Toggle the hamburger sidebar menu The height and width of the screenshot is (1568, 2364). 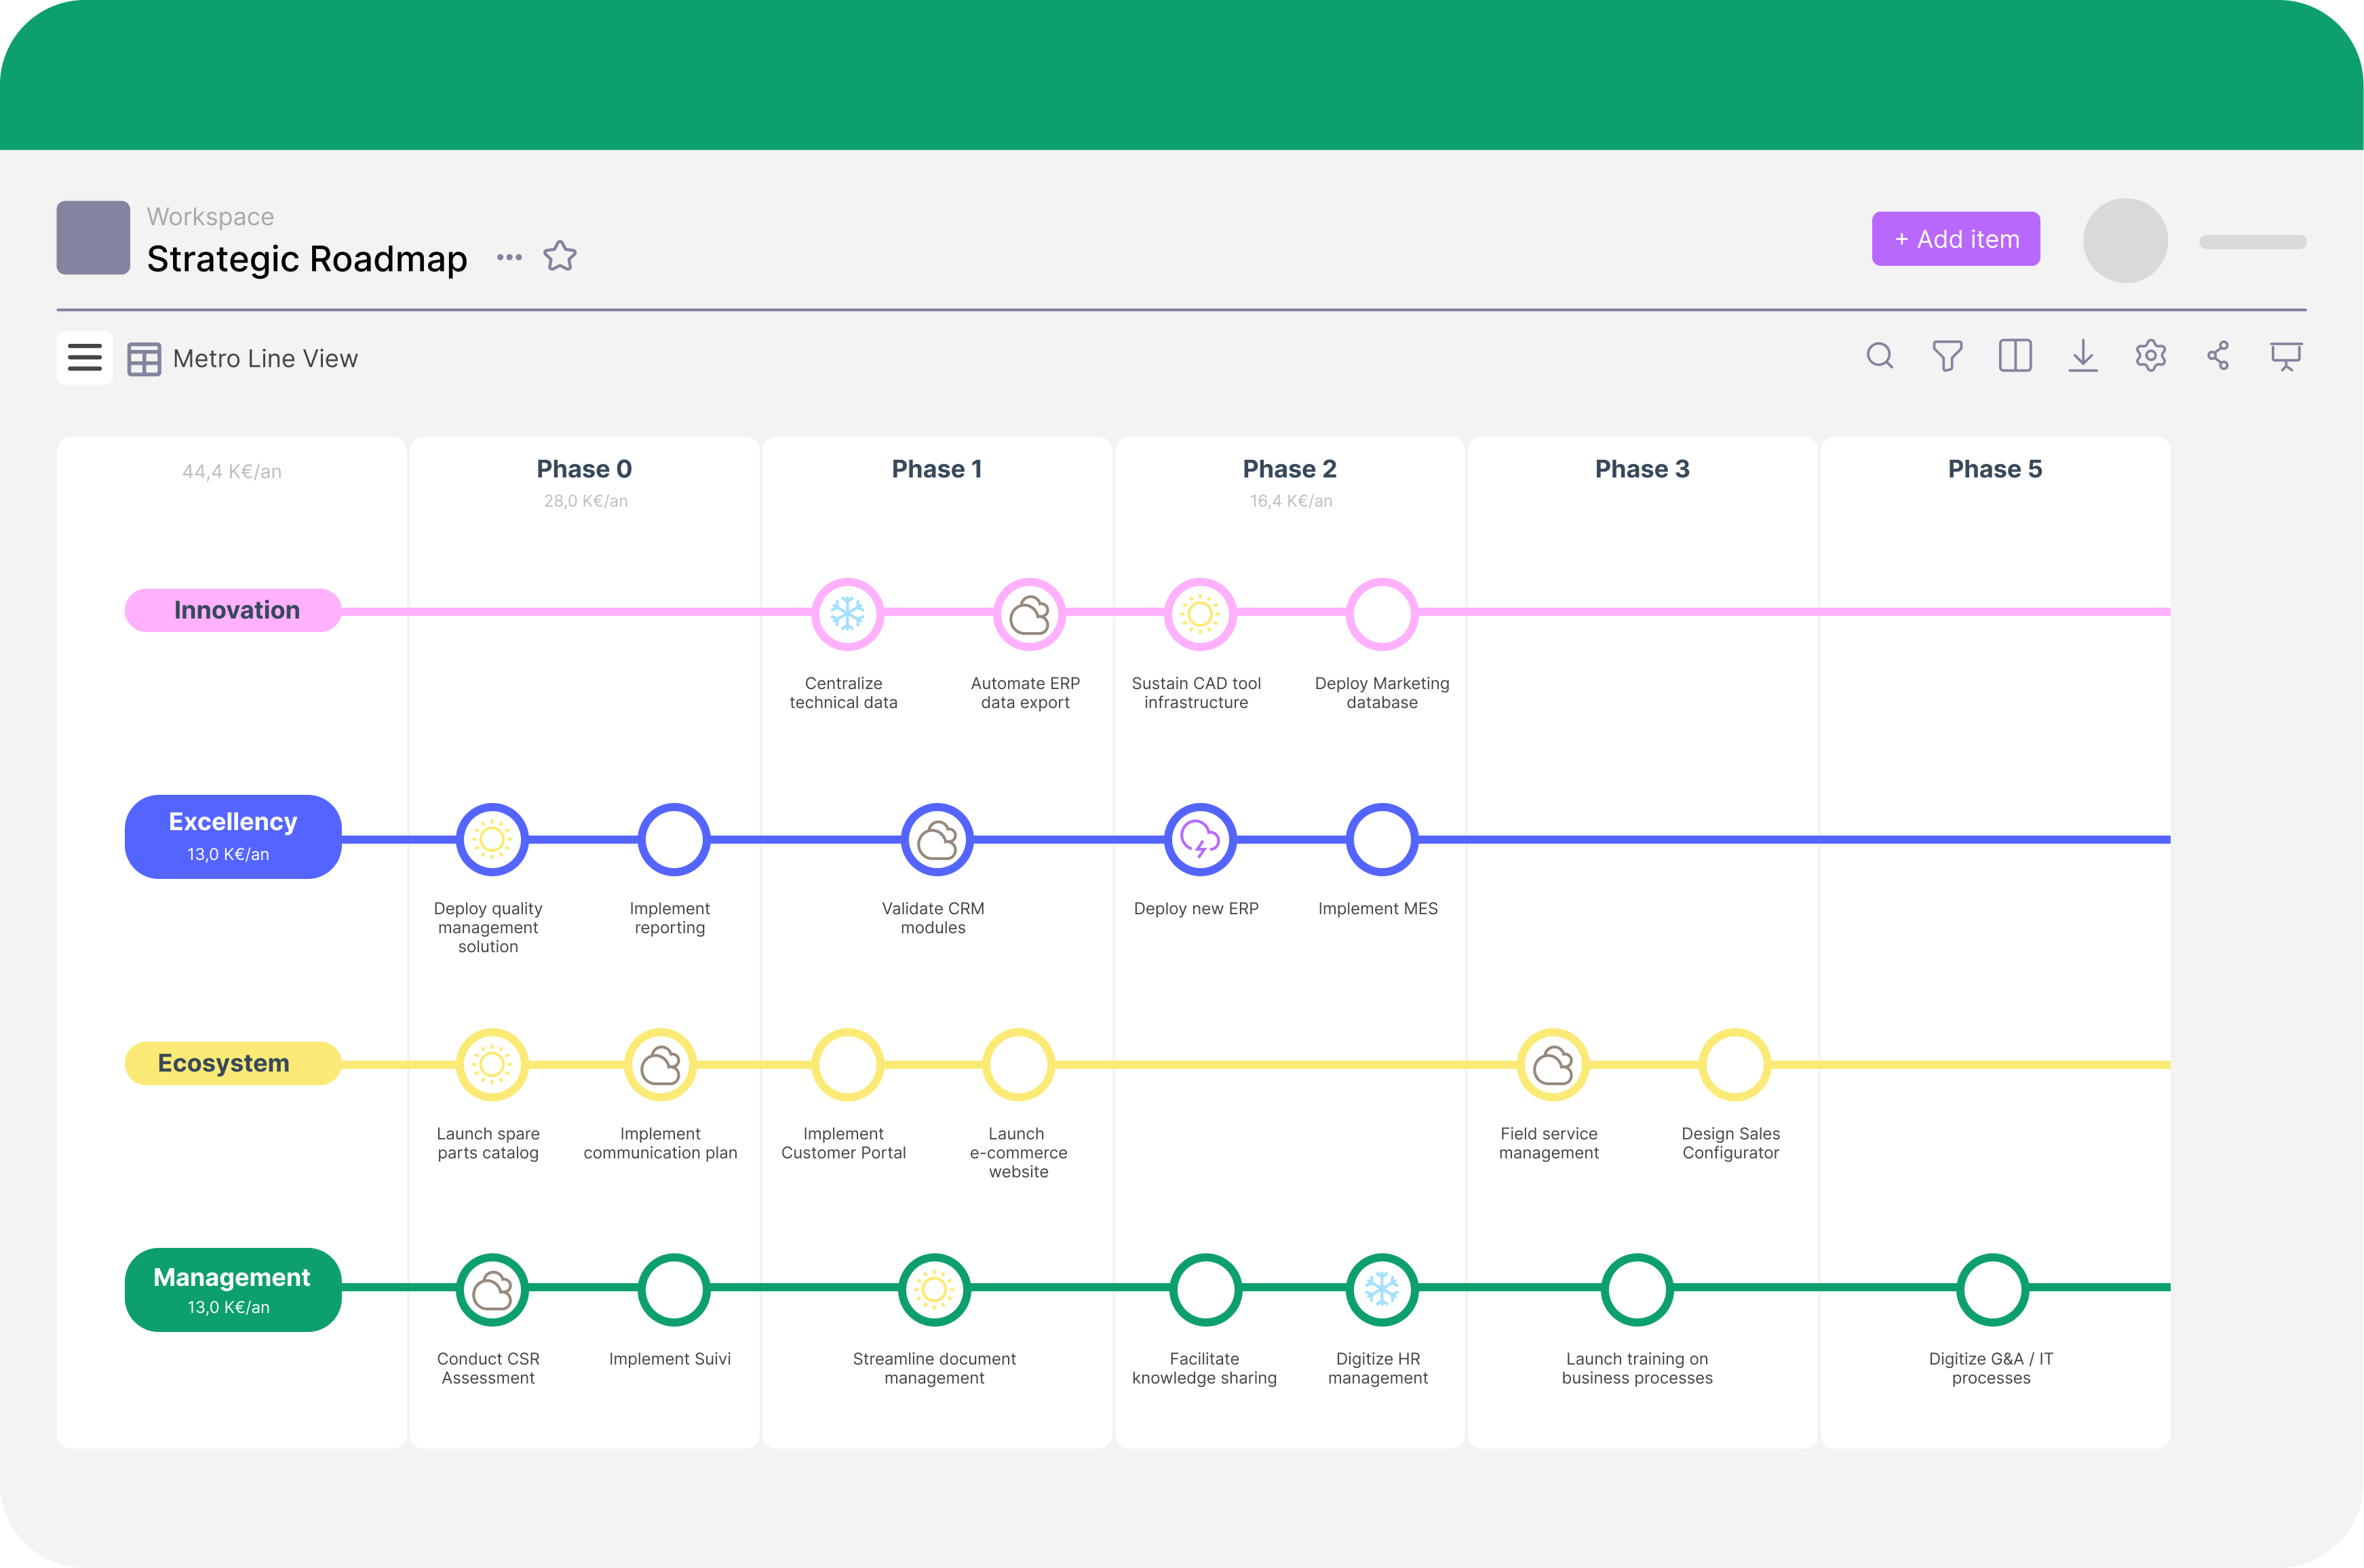pyautogui.click(x=85, y=358)
